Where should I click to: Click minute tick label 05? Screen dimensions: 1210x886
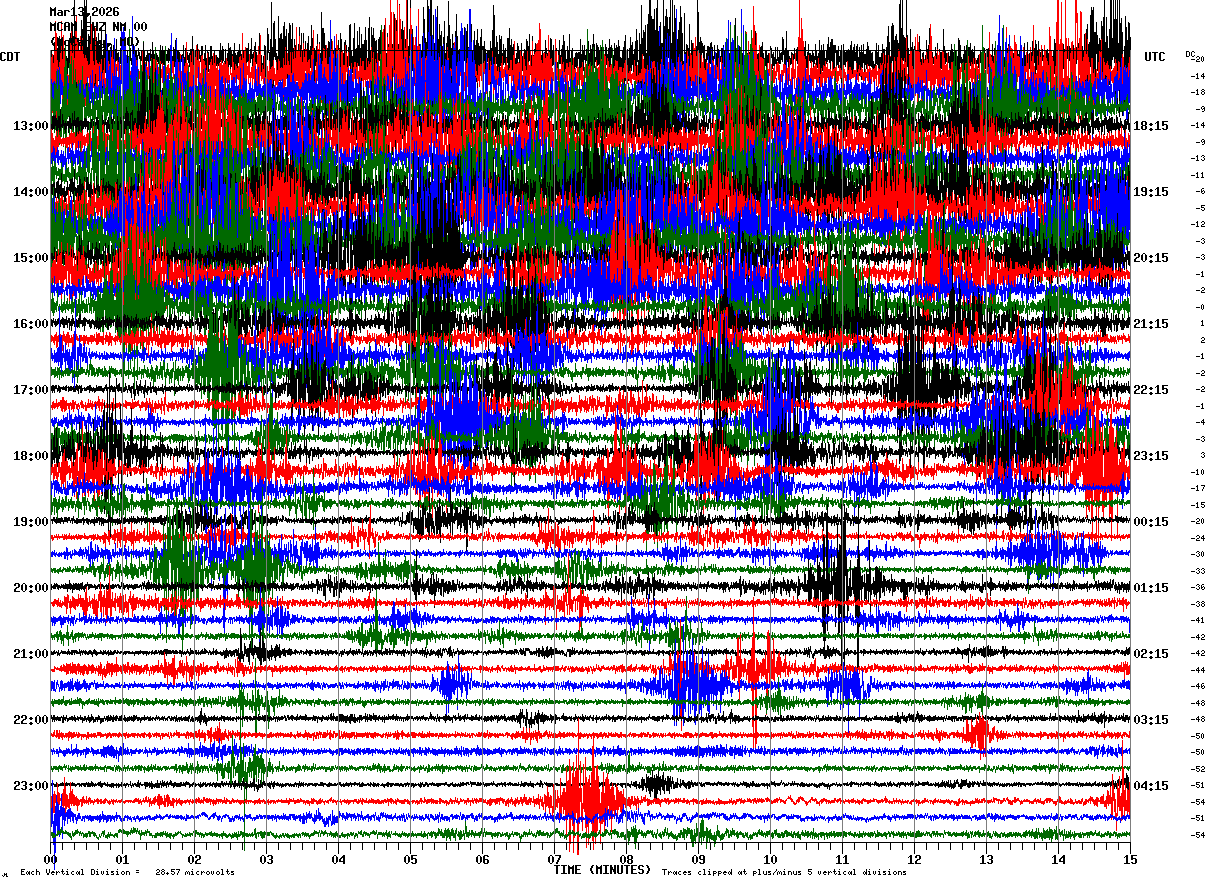click(410, 859)
